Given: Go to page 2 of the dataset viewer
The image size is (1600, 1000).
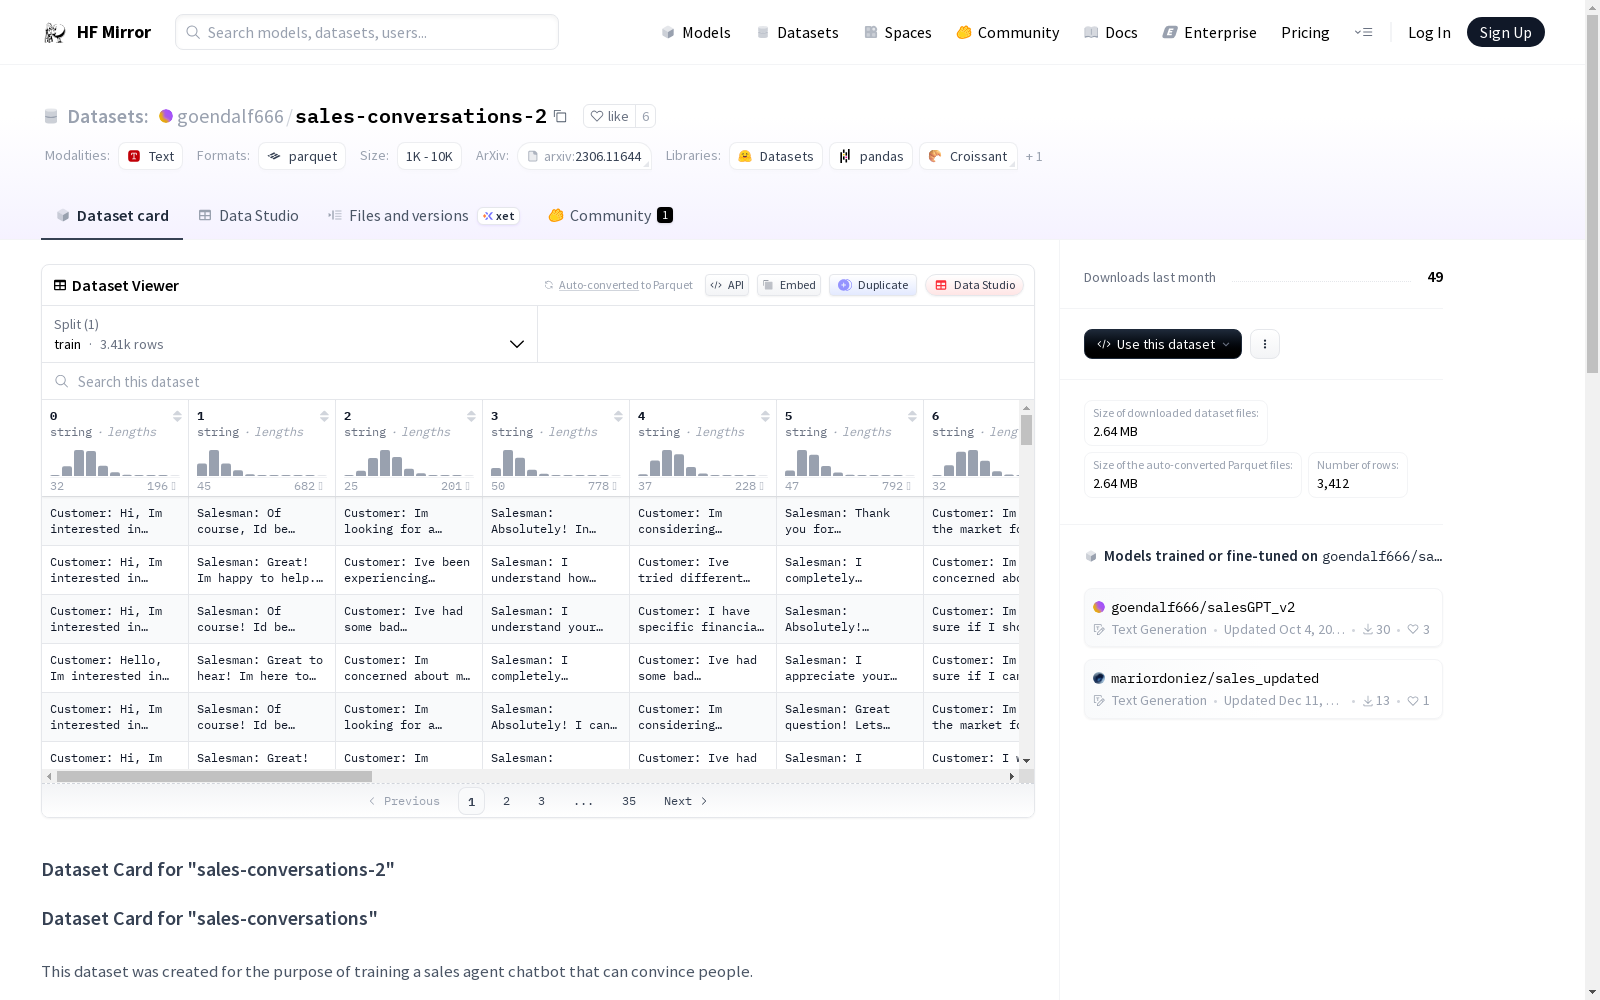Looking at the screenshot, I should pos(507,801).
